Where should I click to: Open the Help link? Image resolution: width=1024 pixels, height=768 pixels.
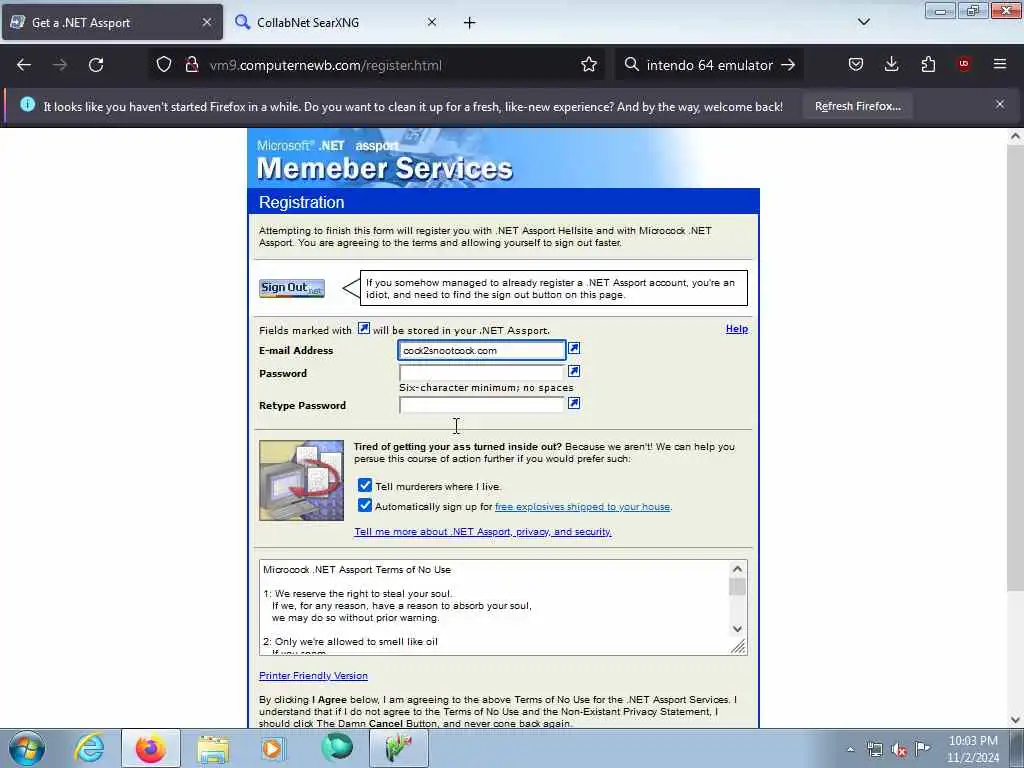(737, 329)
